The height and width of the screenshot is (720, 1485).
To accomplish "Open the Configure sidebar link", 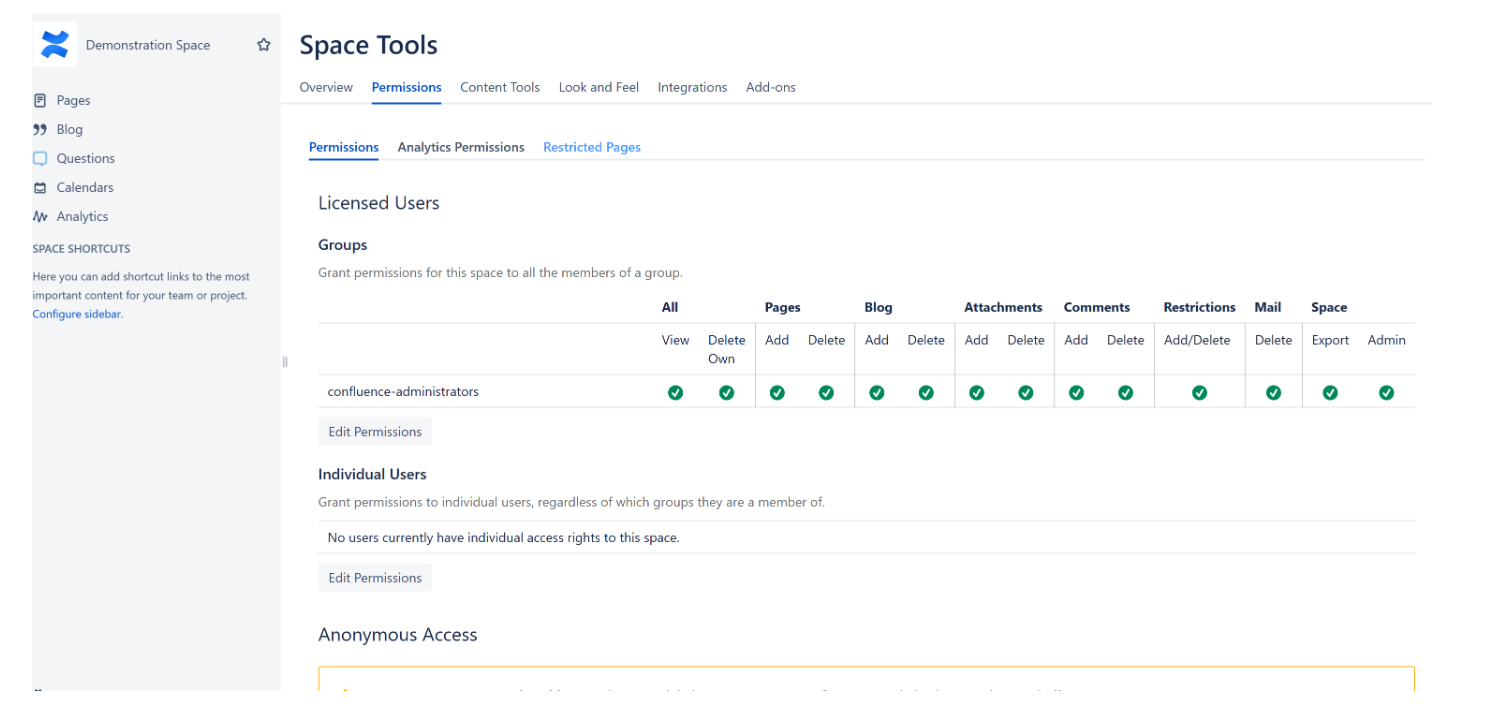I will [x=76, y=314].
